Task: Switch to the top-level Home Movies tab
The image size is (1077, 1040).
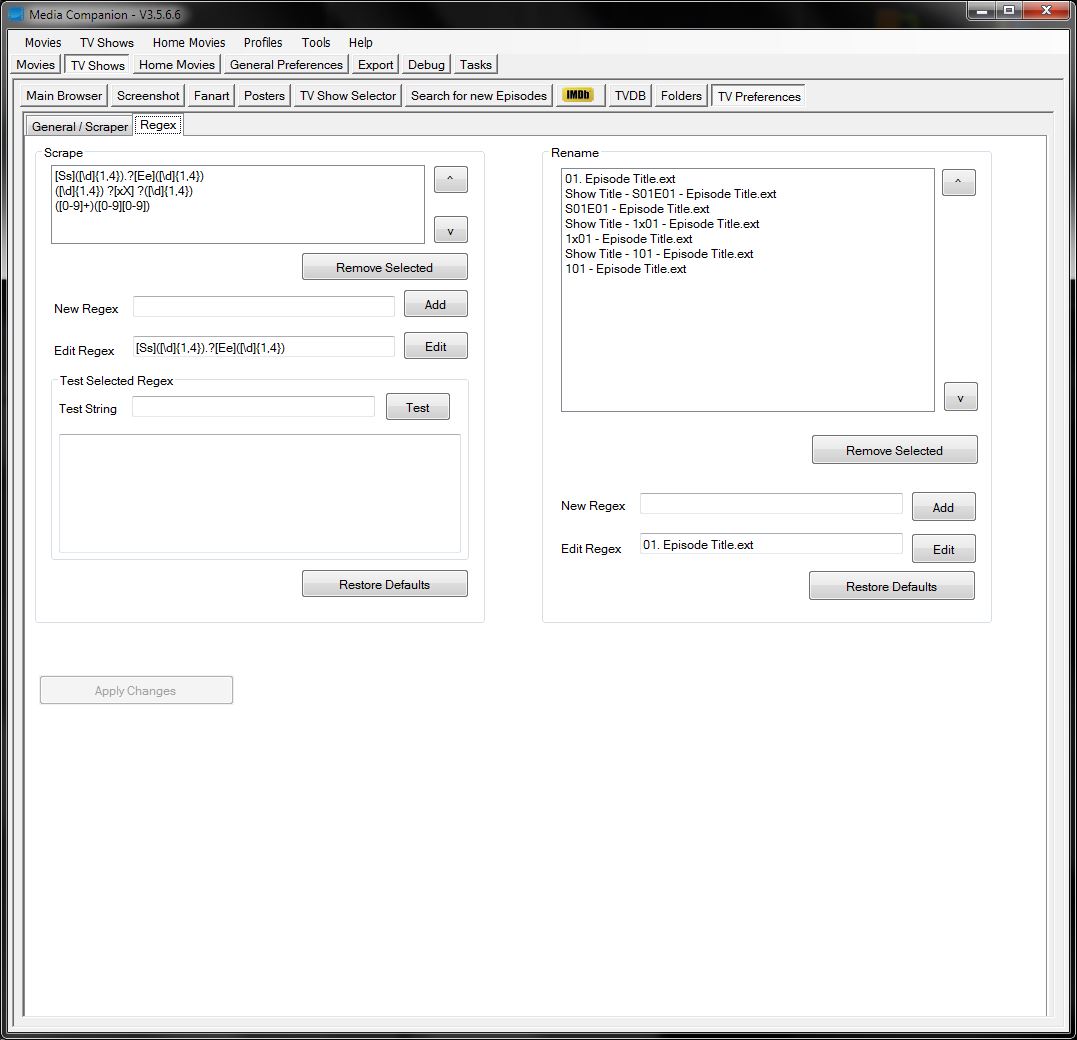Action: (x=177, y=65)
